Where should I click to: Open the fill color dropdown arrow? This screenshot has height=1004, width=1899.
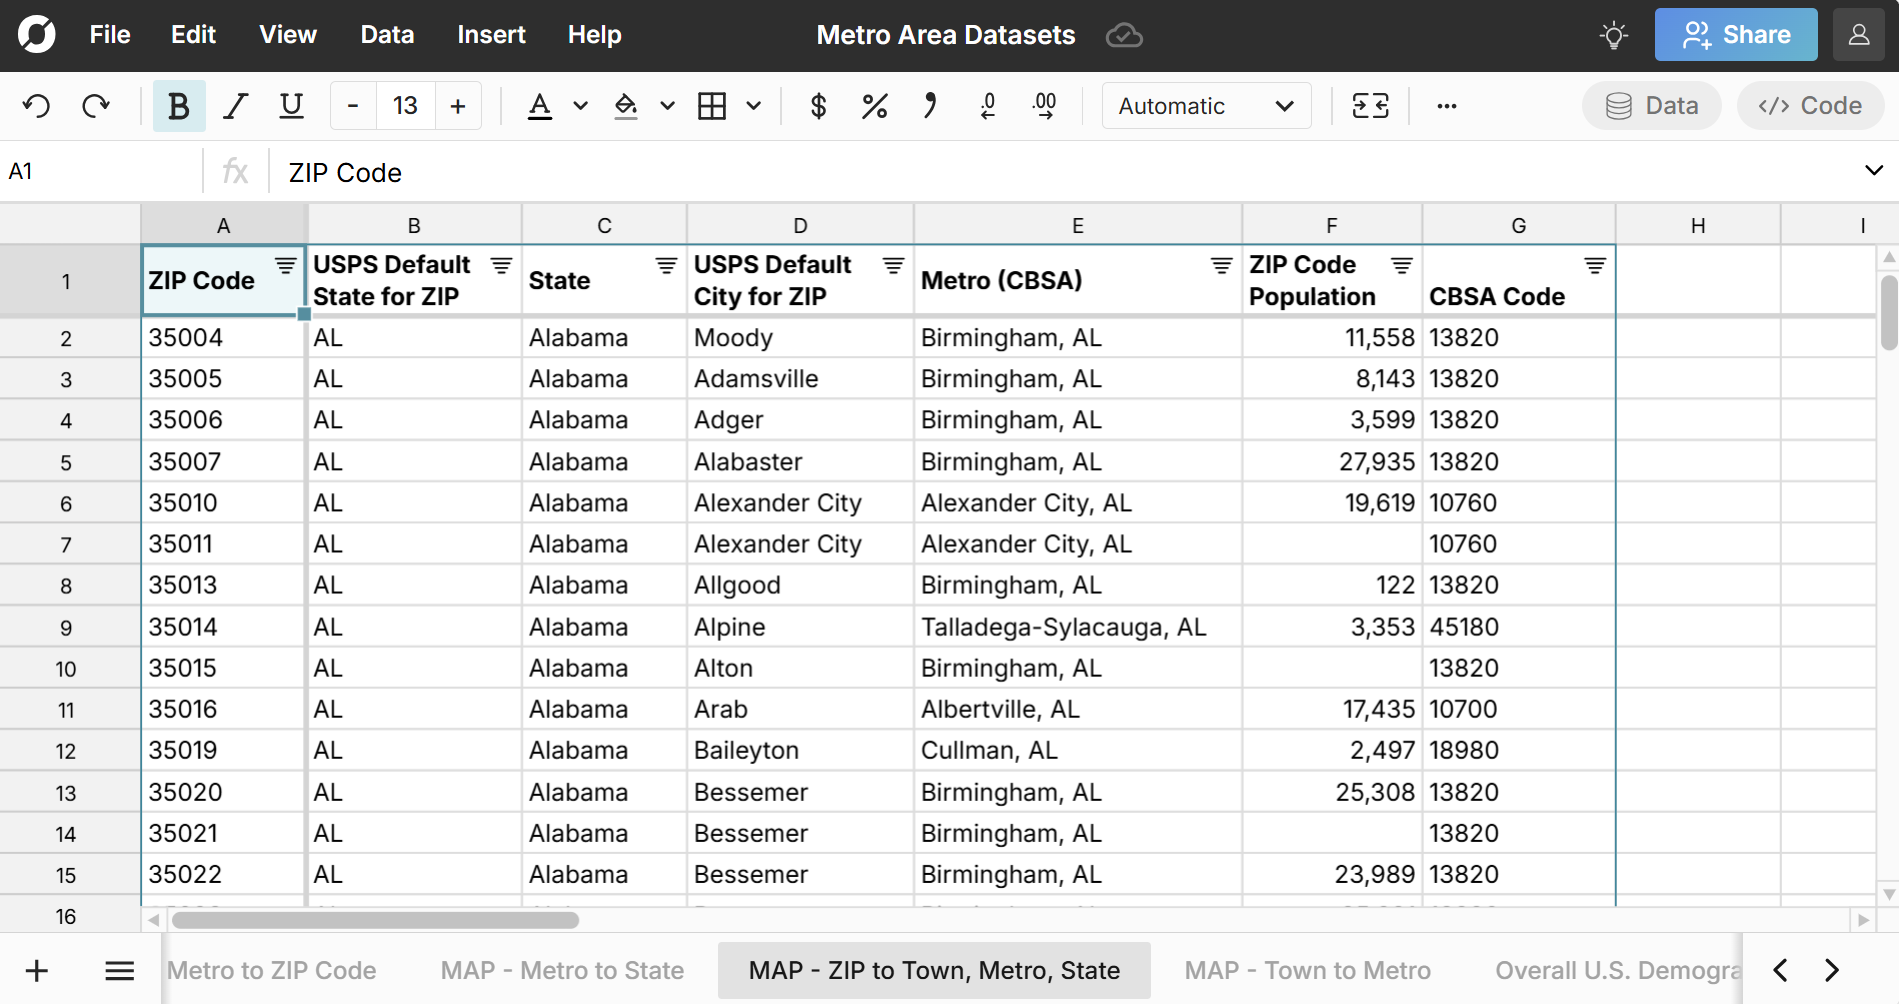(x=667, y=105)
